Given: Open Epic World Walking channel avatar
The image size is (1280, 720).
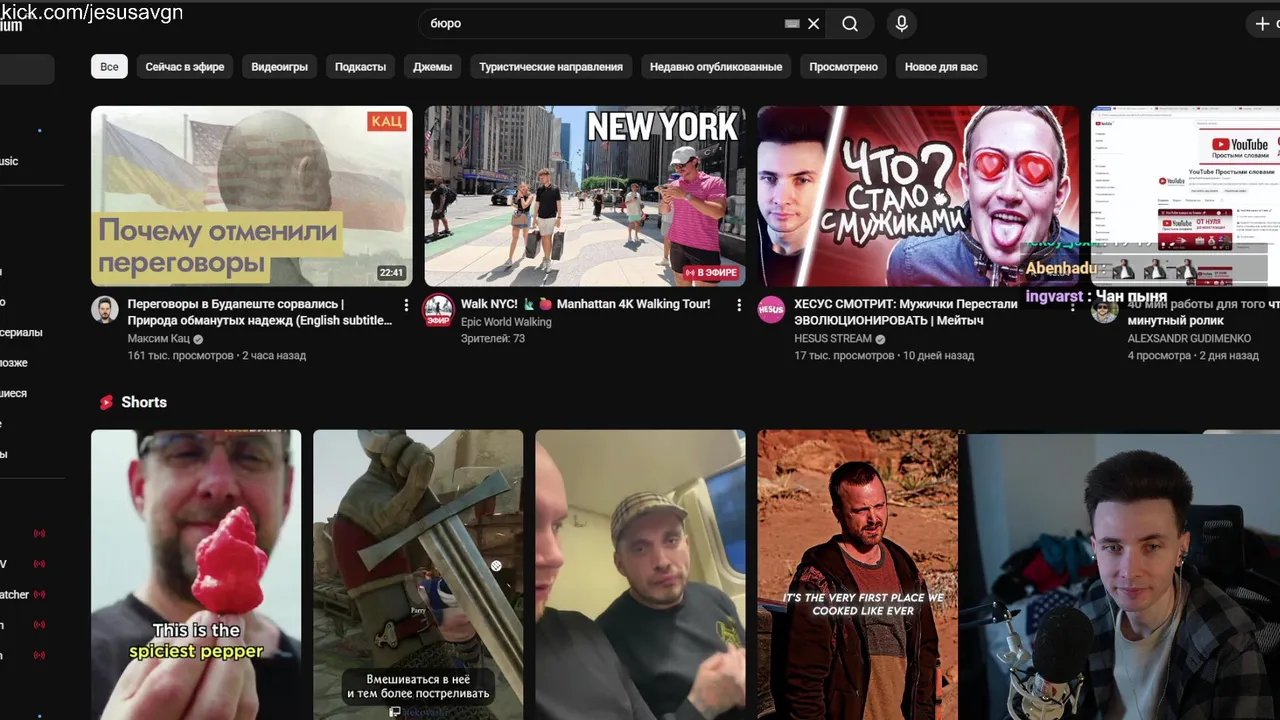Looking at the screenshot, I should tap(438, 309).
